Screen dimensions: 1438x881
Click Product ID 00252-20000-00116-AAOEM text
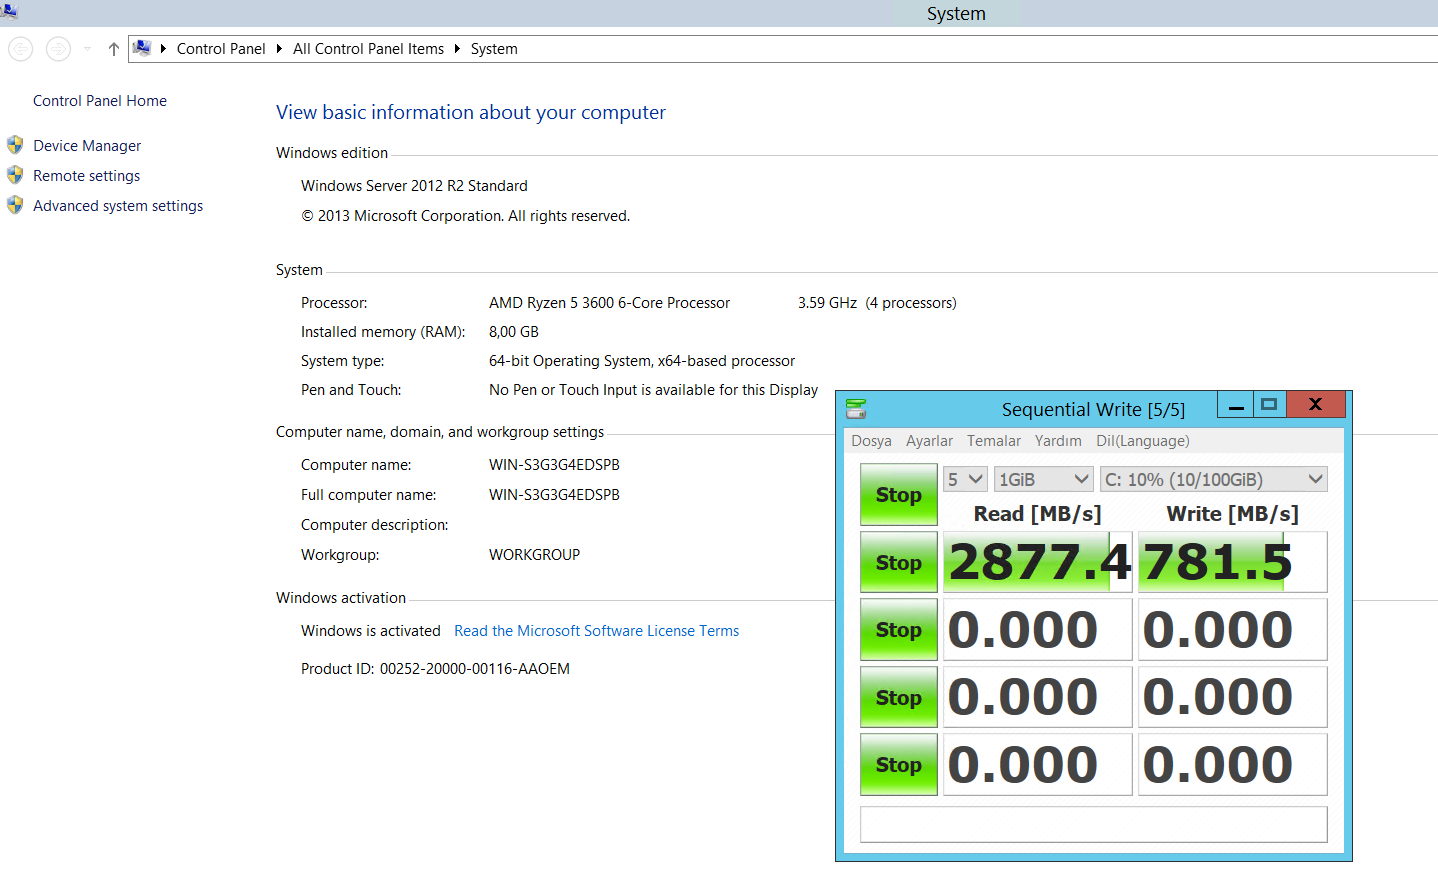pos(435,669)
